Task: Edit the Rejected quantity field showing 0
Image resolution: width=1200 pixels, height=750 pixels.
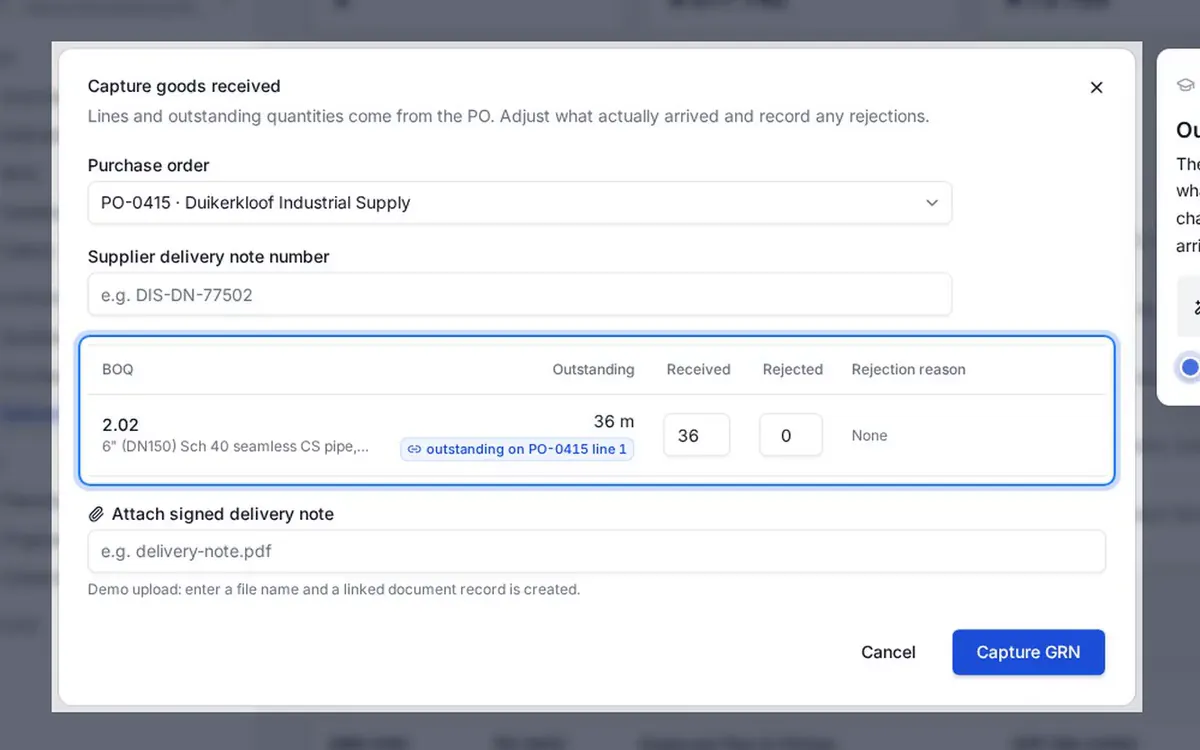Action: point(791,436)
